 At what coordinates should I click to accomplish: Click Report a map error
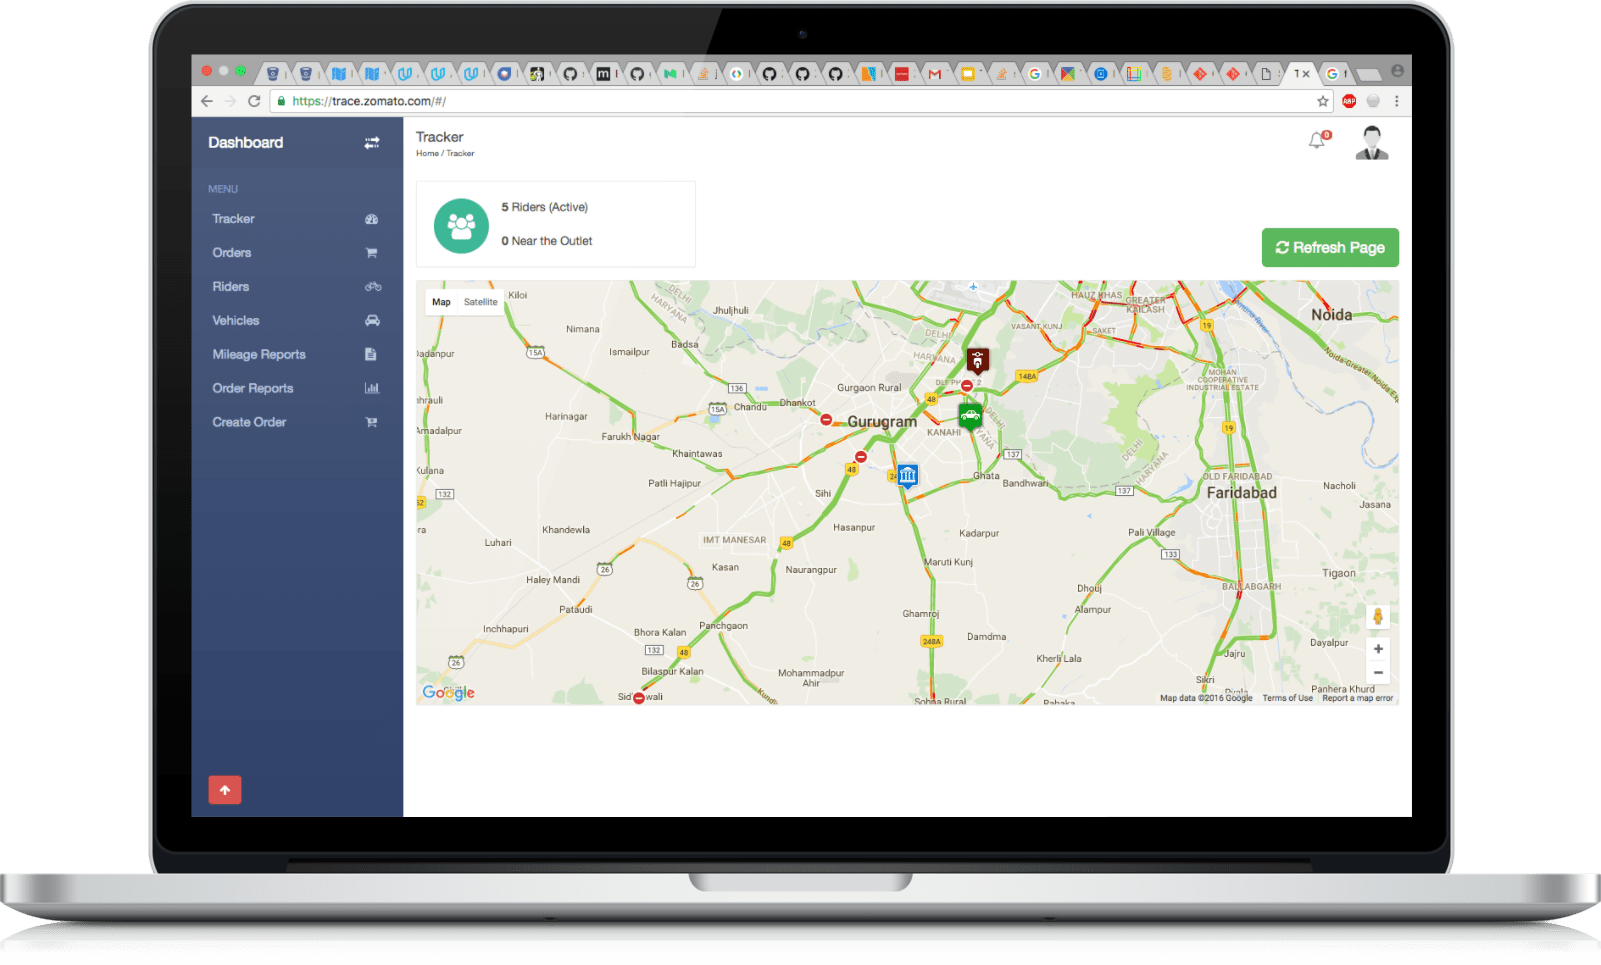tap(1357, 698)
